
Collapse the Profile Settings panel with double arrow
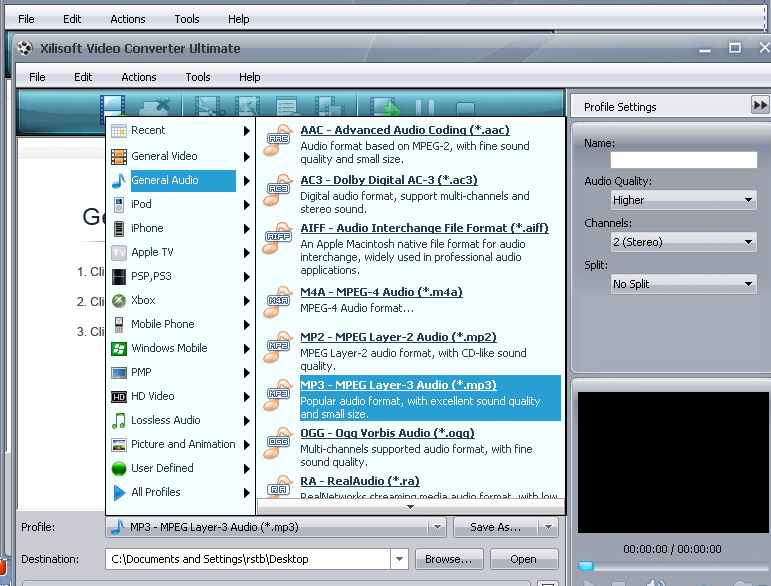pyautogui.click(x=759, y=105)
